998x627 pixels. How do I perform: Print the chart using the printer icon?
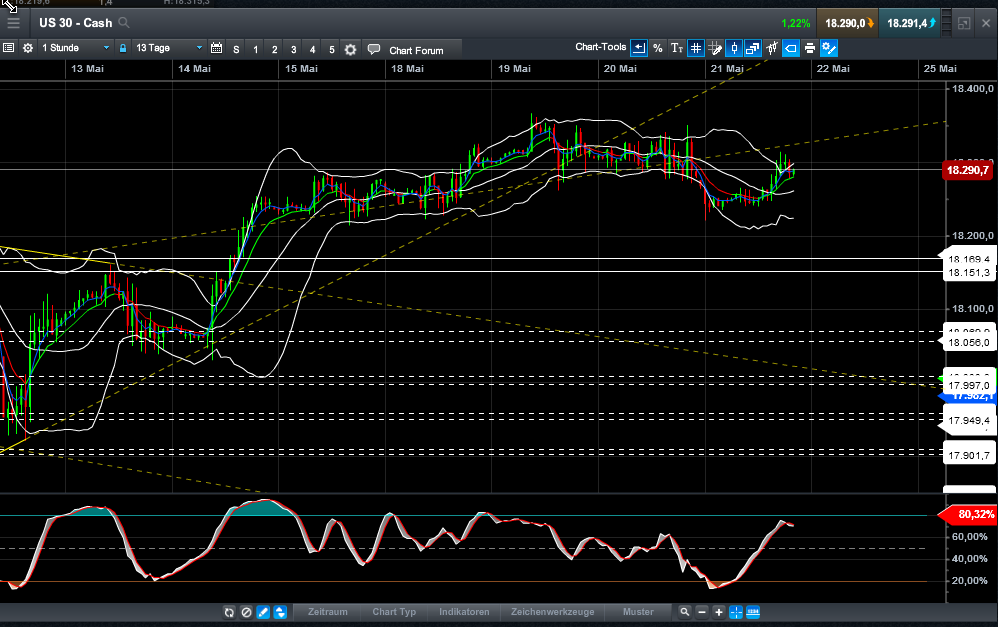click(809, 48)
